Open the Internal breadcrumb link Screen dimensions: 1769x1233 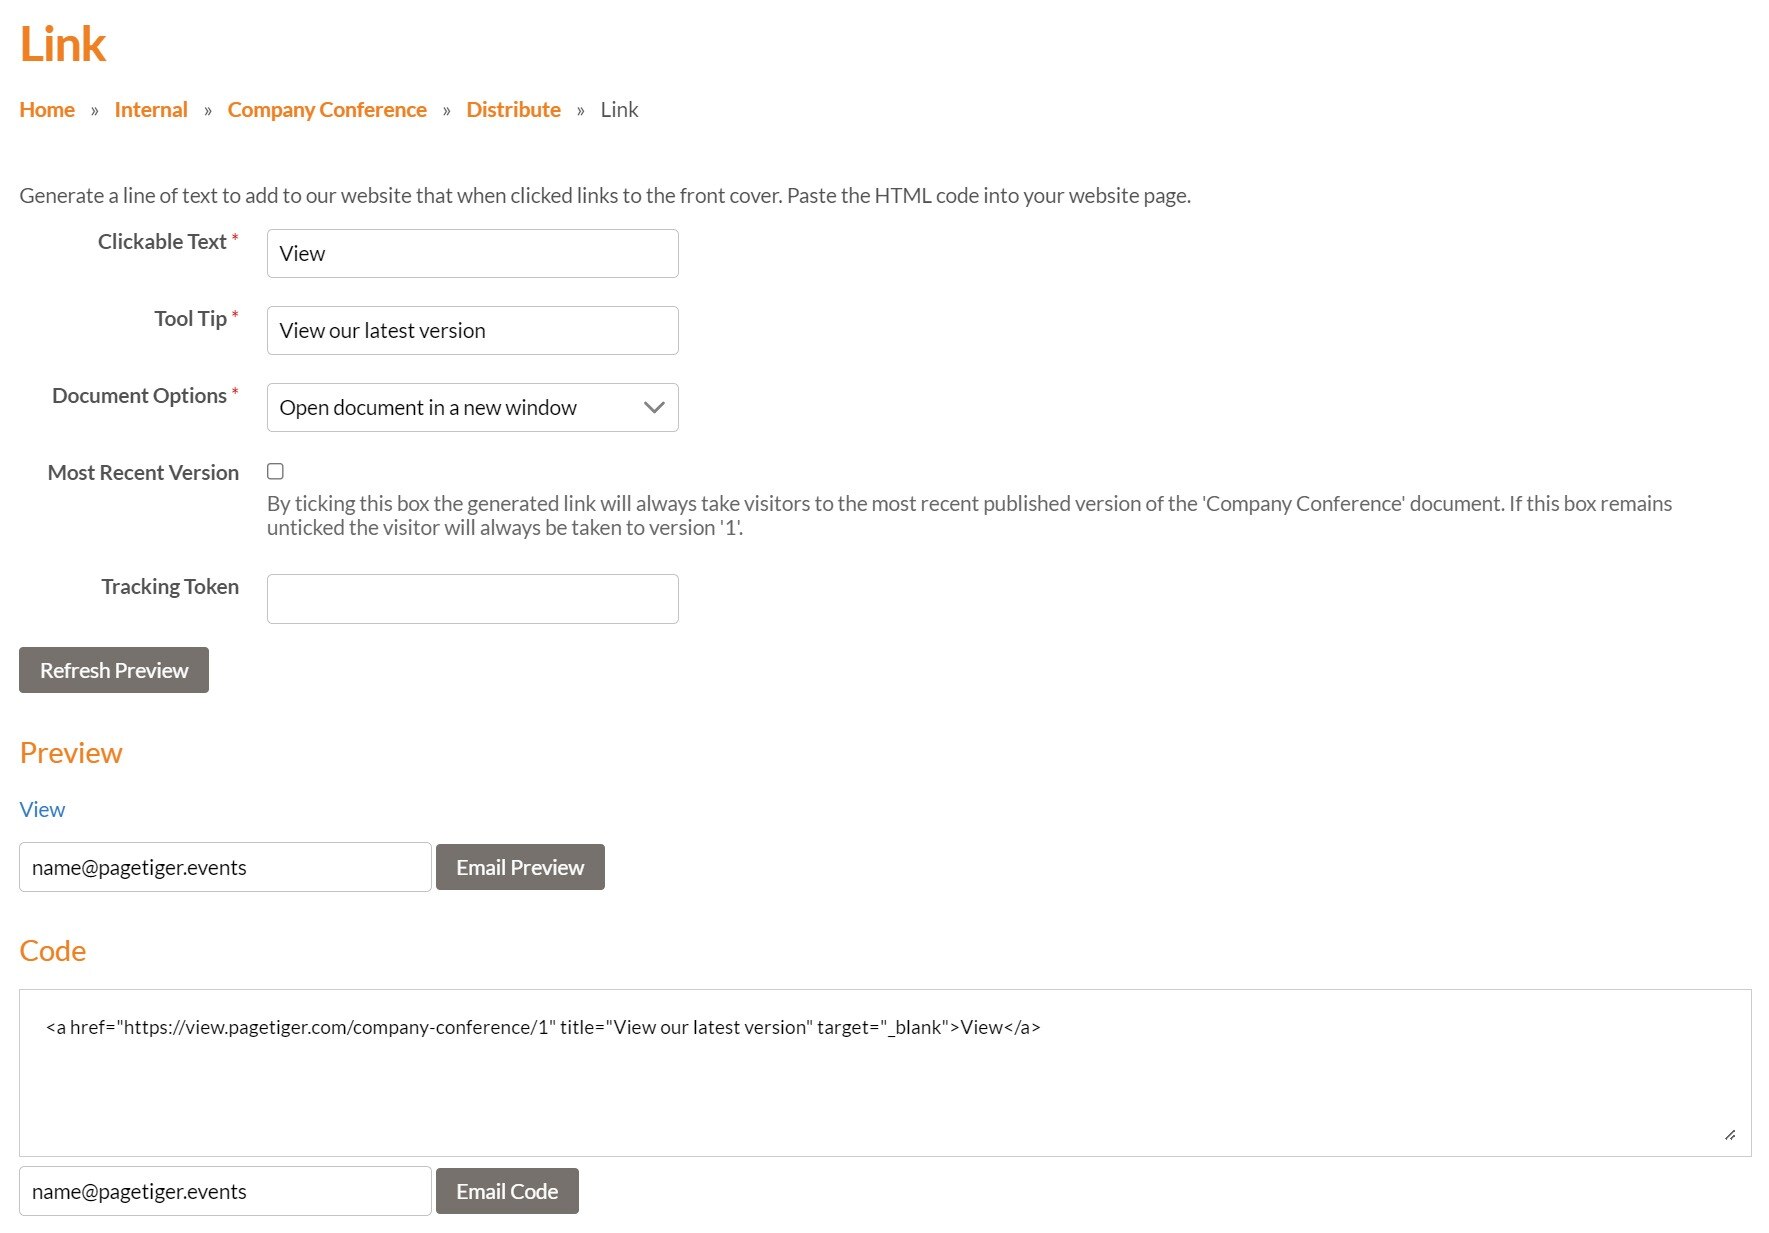pos(151,110)
